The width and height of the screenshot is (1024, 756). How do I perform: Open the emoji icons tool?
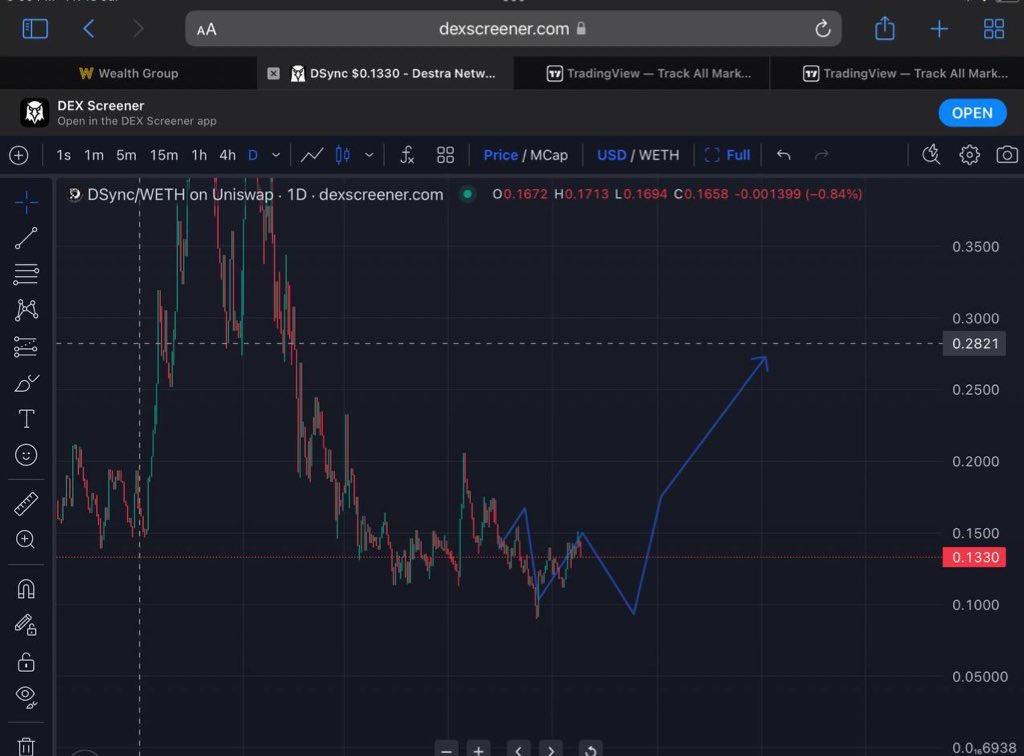(x=26, y=455)
